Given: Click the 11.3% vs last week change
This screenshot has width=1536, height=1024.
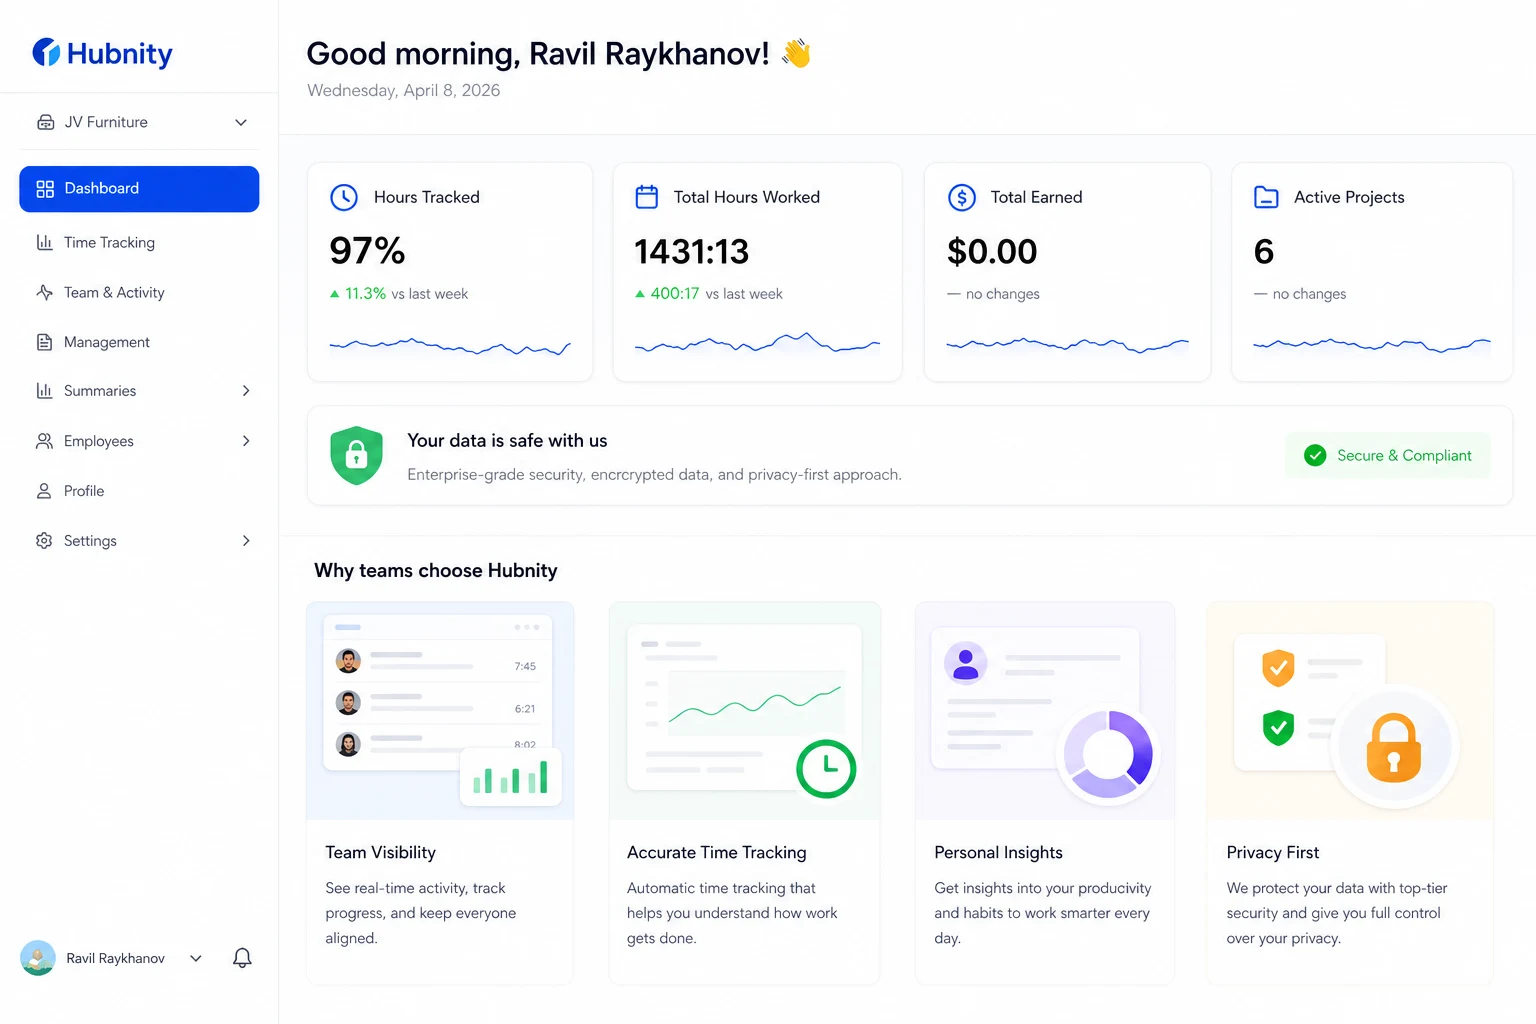Looking at the screenshot, I should [398, 294].
